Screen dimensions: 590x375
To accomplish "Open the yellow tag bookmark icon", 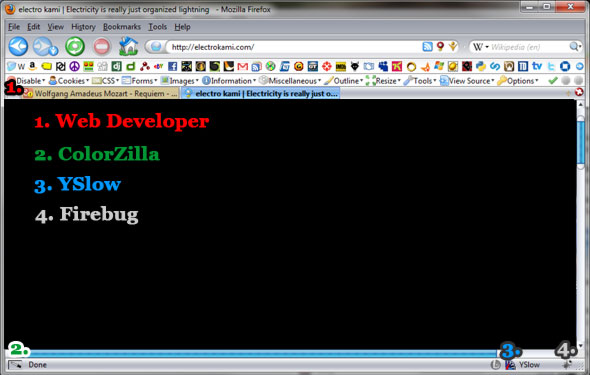I will (x=47, y=67).
